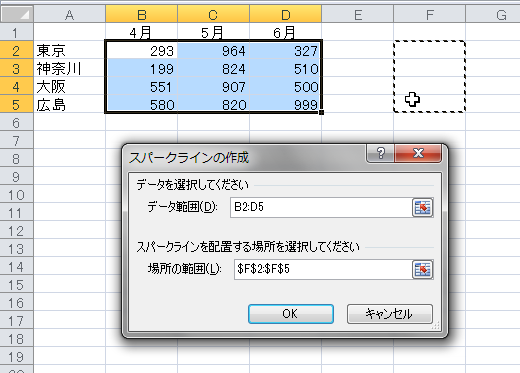Screen dimensions: 520x373
Task: Click cell with value 964
Action: click(213, 51)
